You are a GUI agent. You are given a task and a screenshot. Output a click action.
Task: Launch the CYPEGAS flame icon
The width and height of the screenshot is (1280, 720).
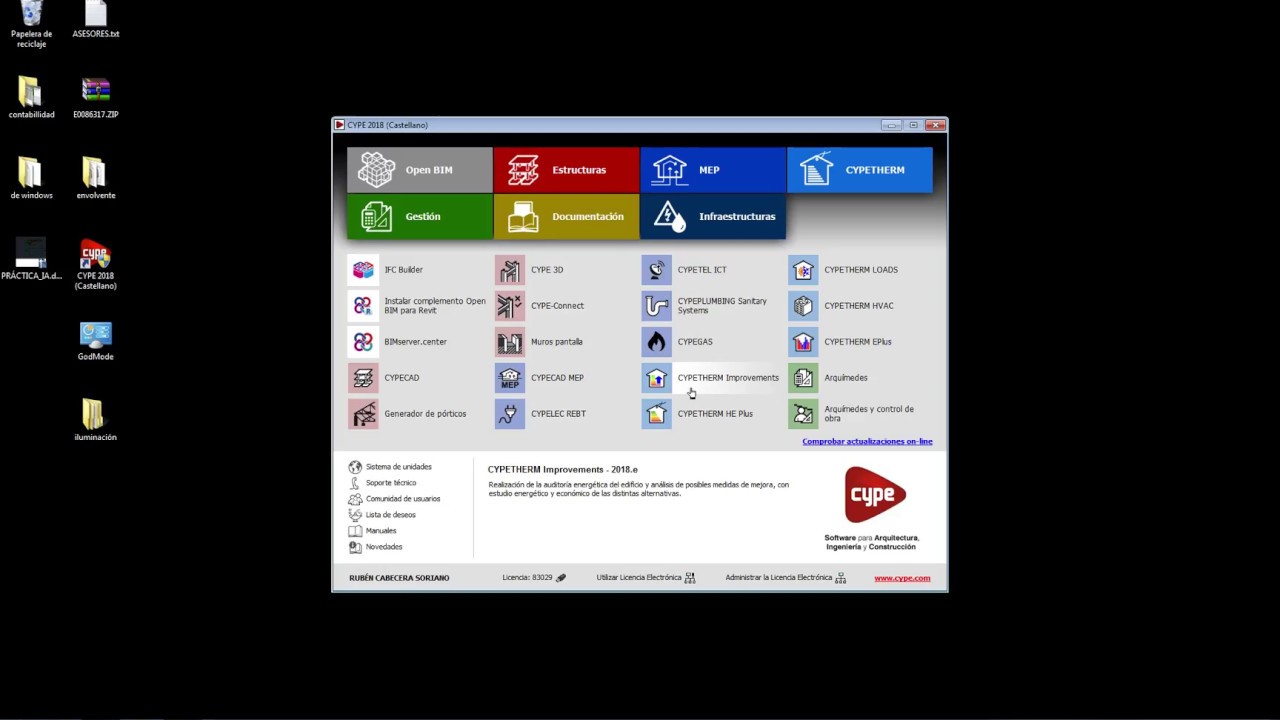pos(657,342)
